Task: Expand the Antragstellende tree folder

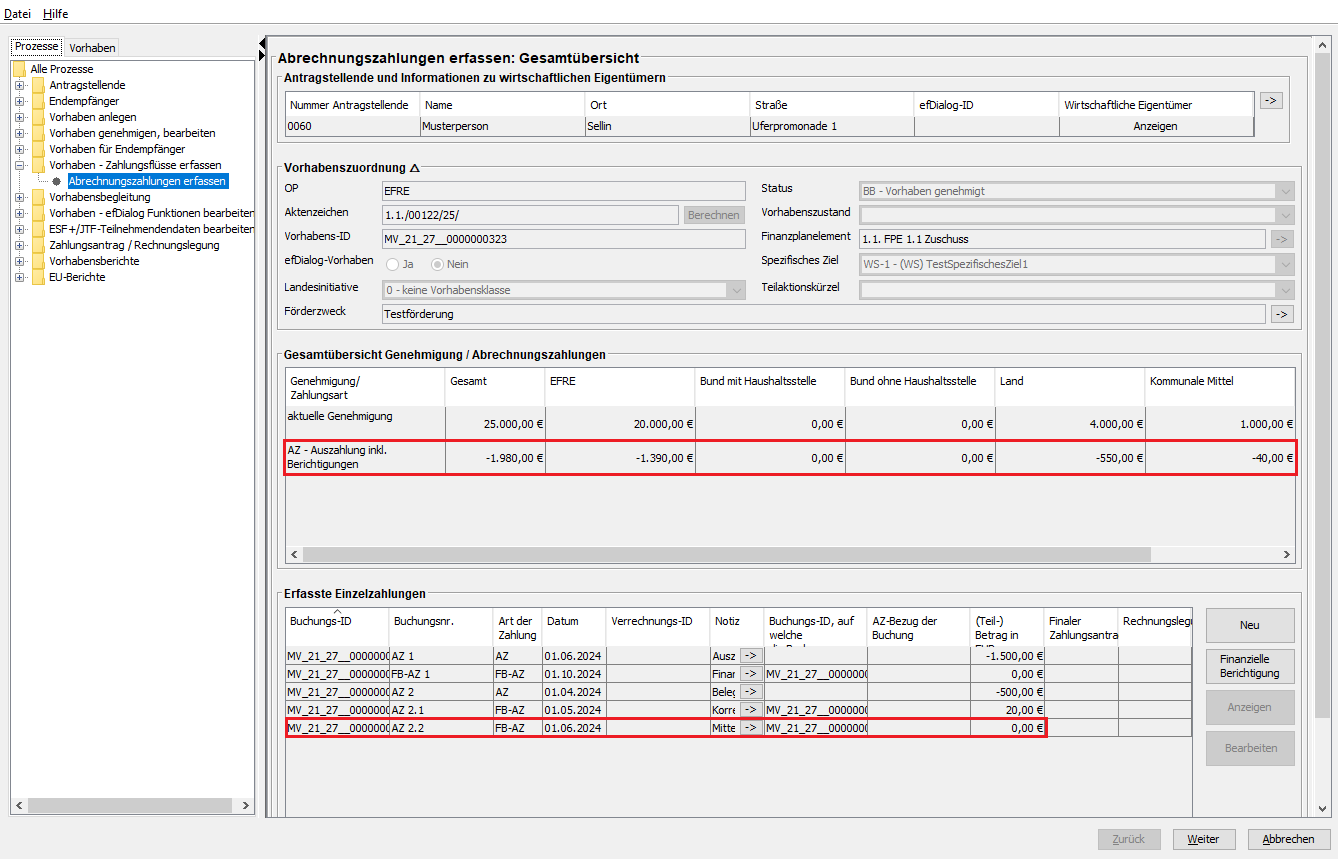Action: click(19, 85)
